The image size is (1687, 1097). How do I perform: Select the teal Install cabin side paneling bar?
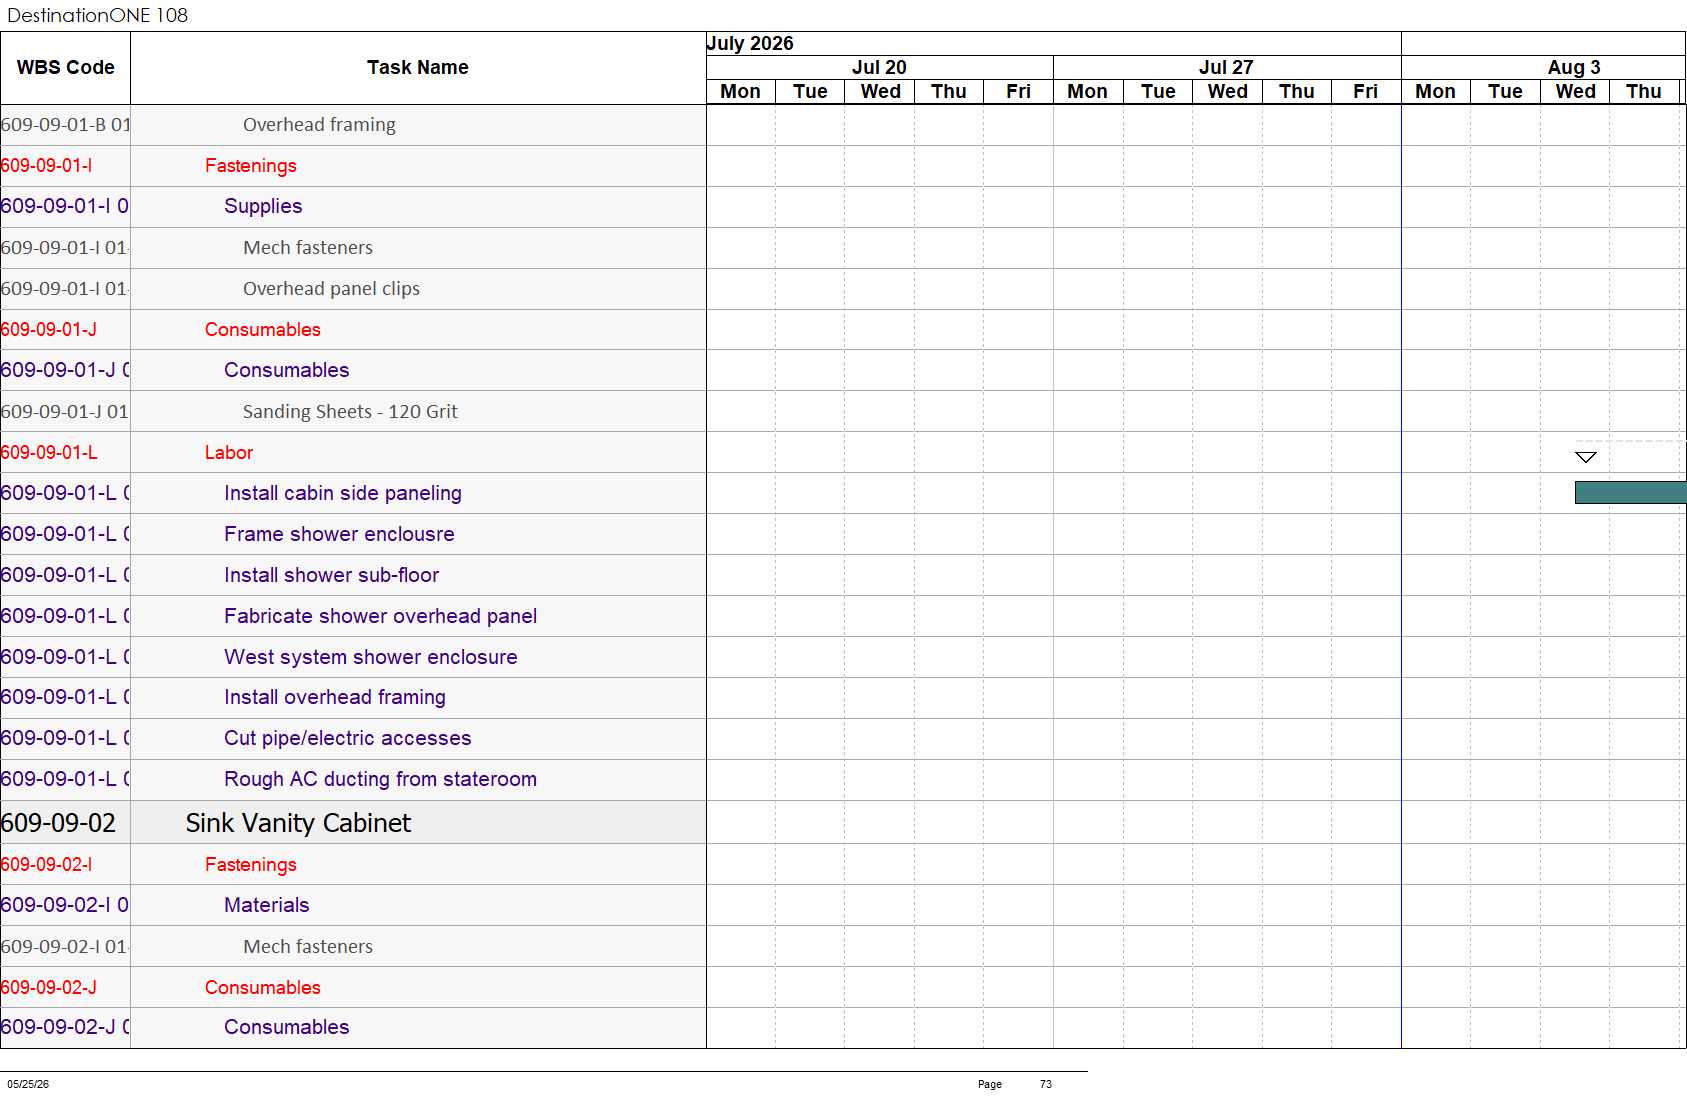[x=1630, y=492]
